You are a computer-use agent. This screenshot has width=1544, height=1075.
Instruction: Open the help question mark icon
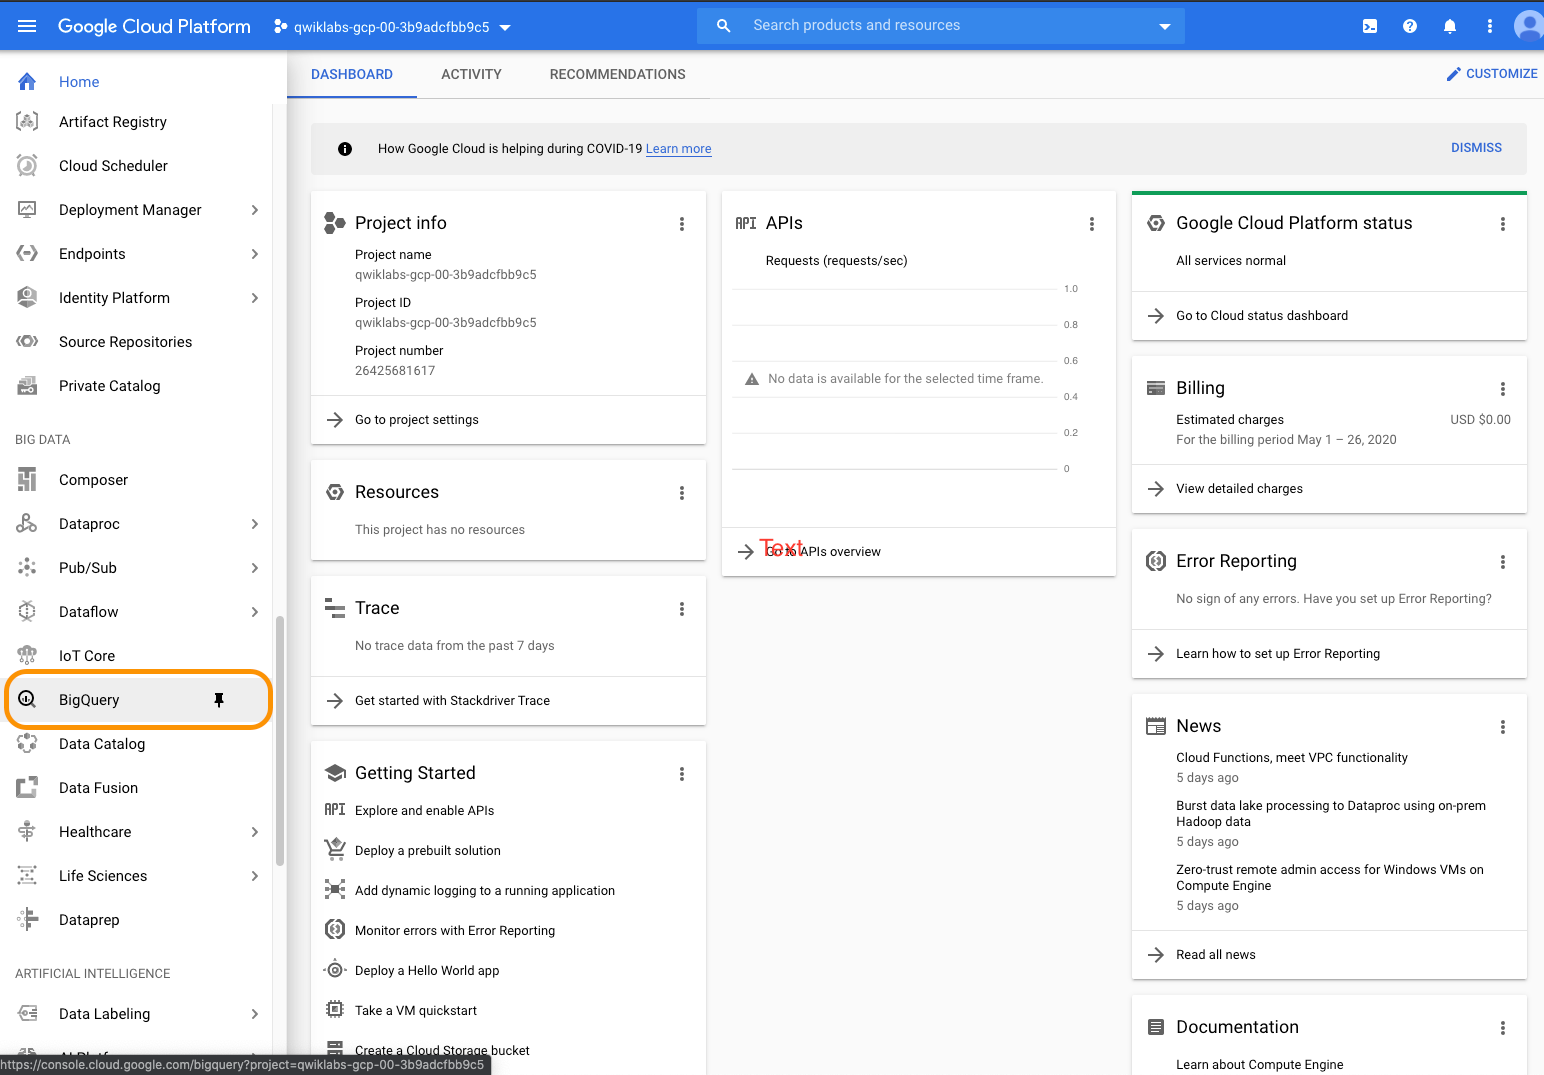pos(1410,26)
